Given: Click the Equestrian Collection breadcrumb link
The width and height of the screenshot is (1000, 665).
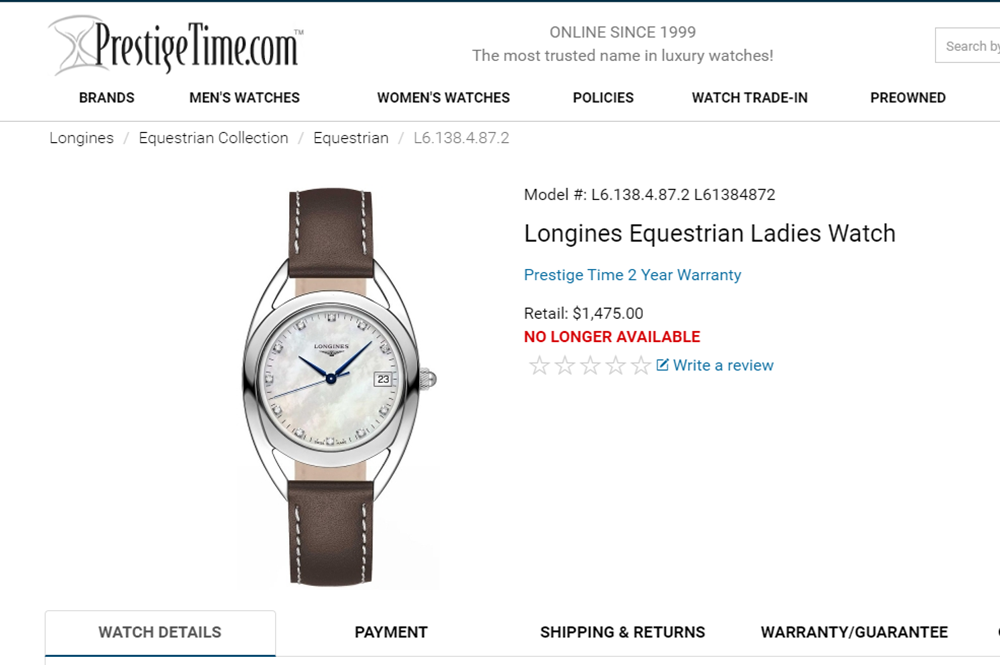Looking at the screenshot, I should tap(214, 138).
